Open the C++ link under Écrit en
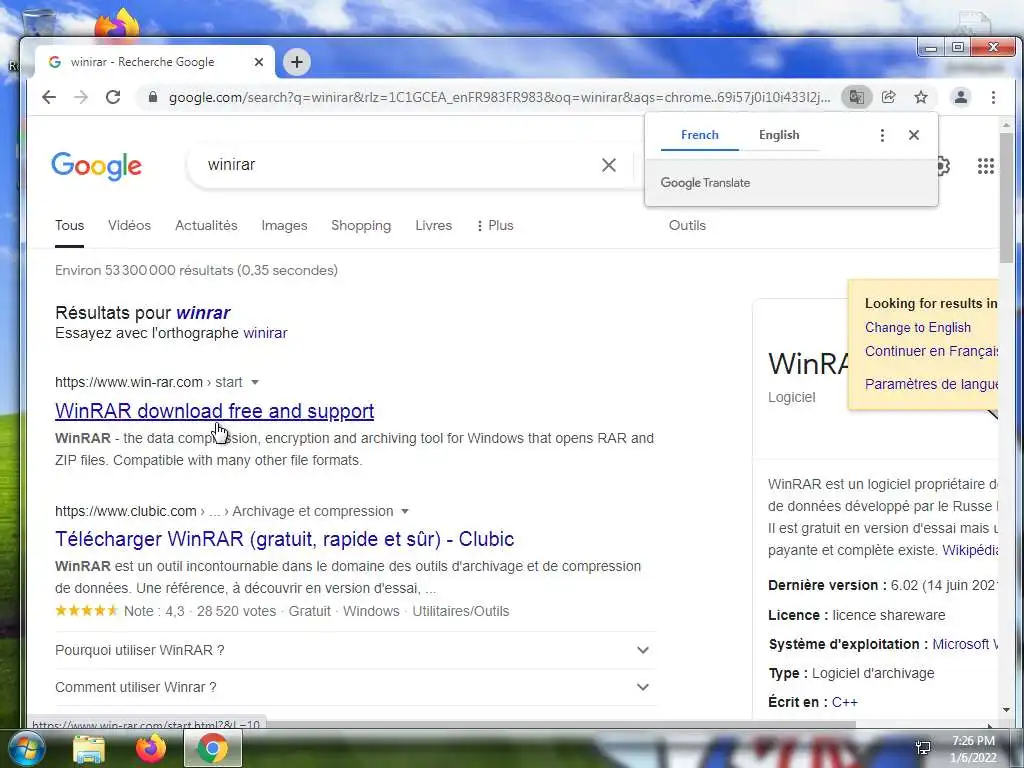This screenshot has width=1024, height=768. tap(844, 703)
